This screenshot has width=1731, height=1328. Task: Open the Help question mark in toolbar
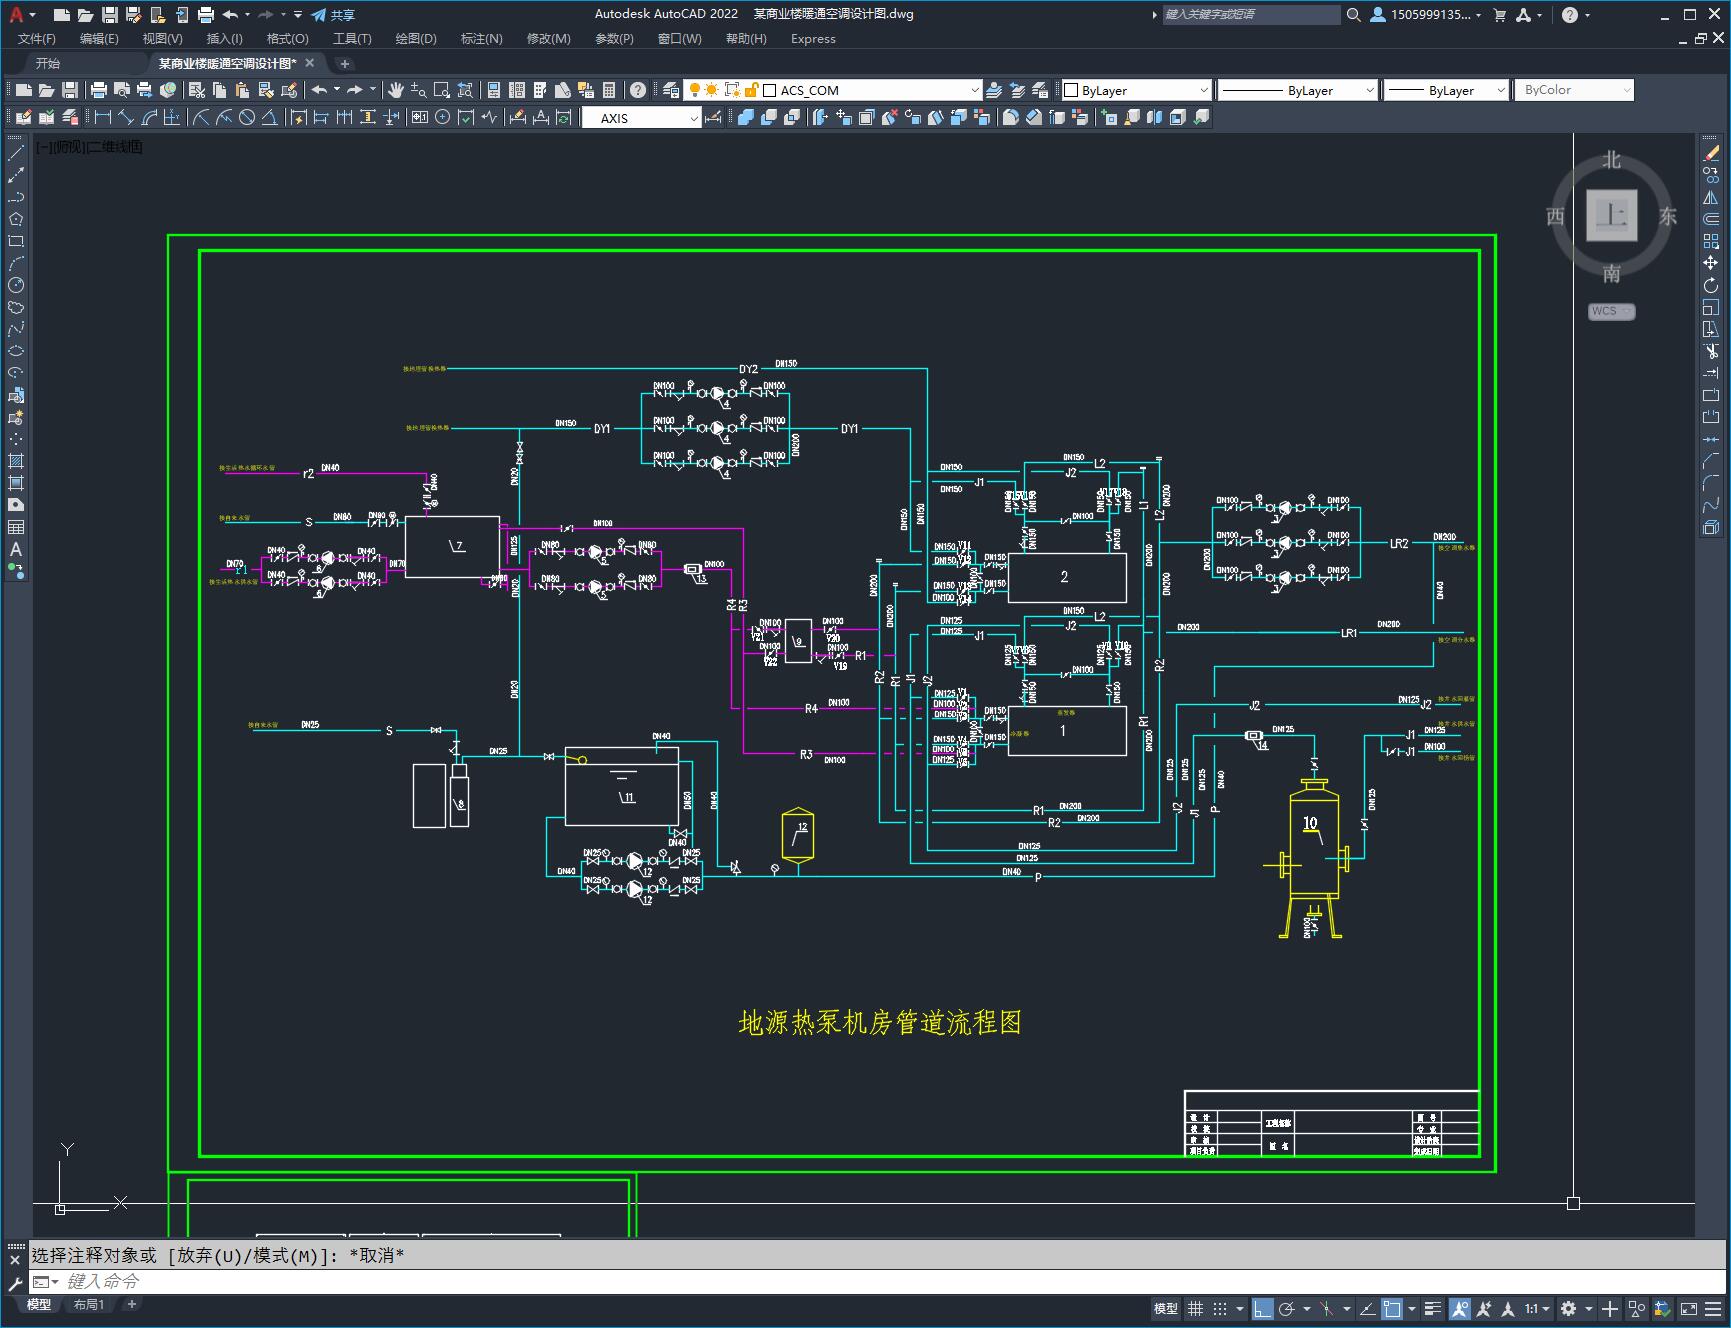click(638, 90)
